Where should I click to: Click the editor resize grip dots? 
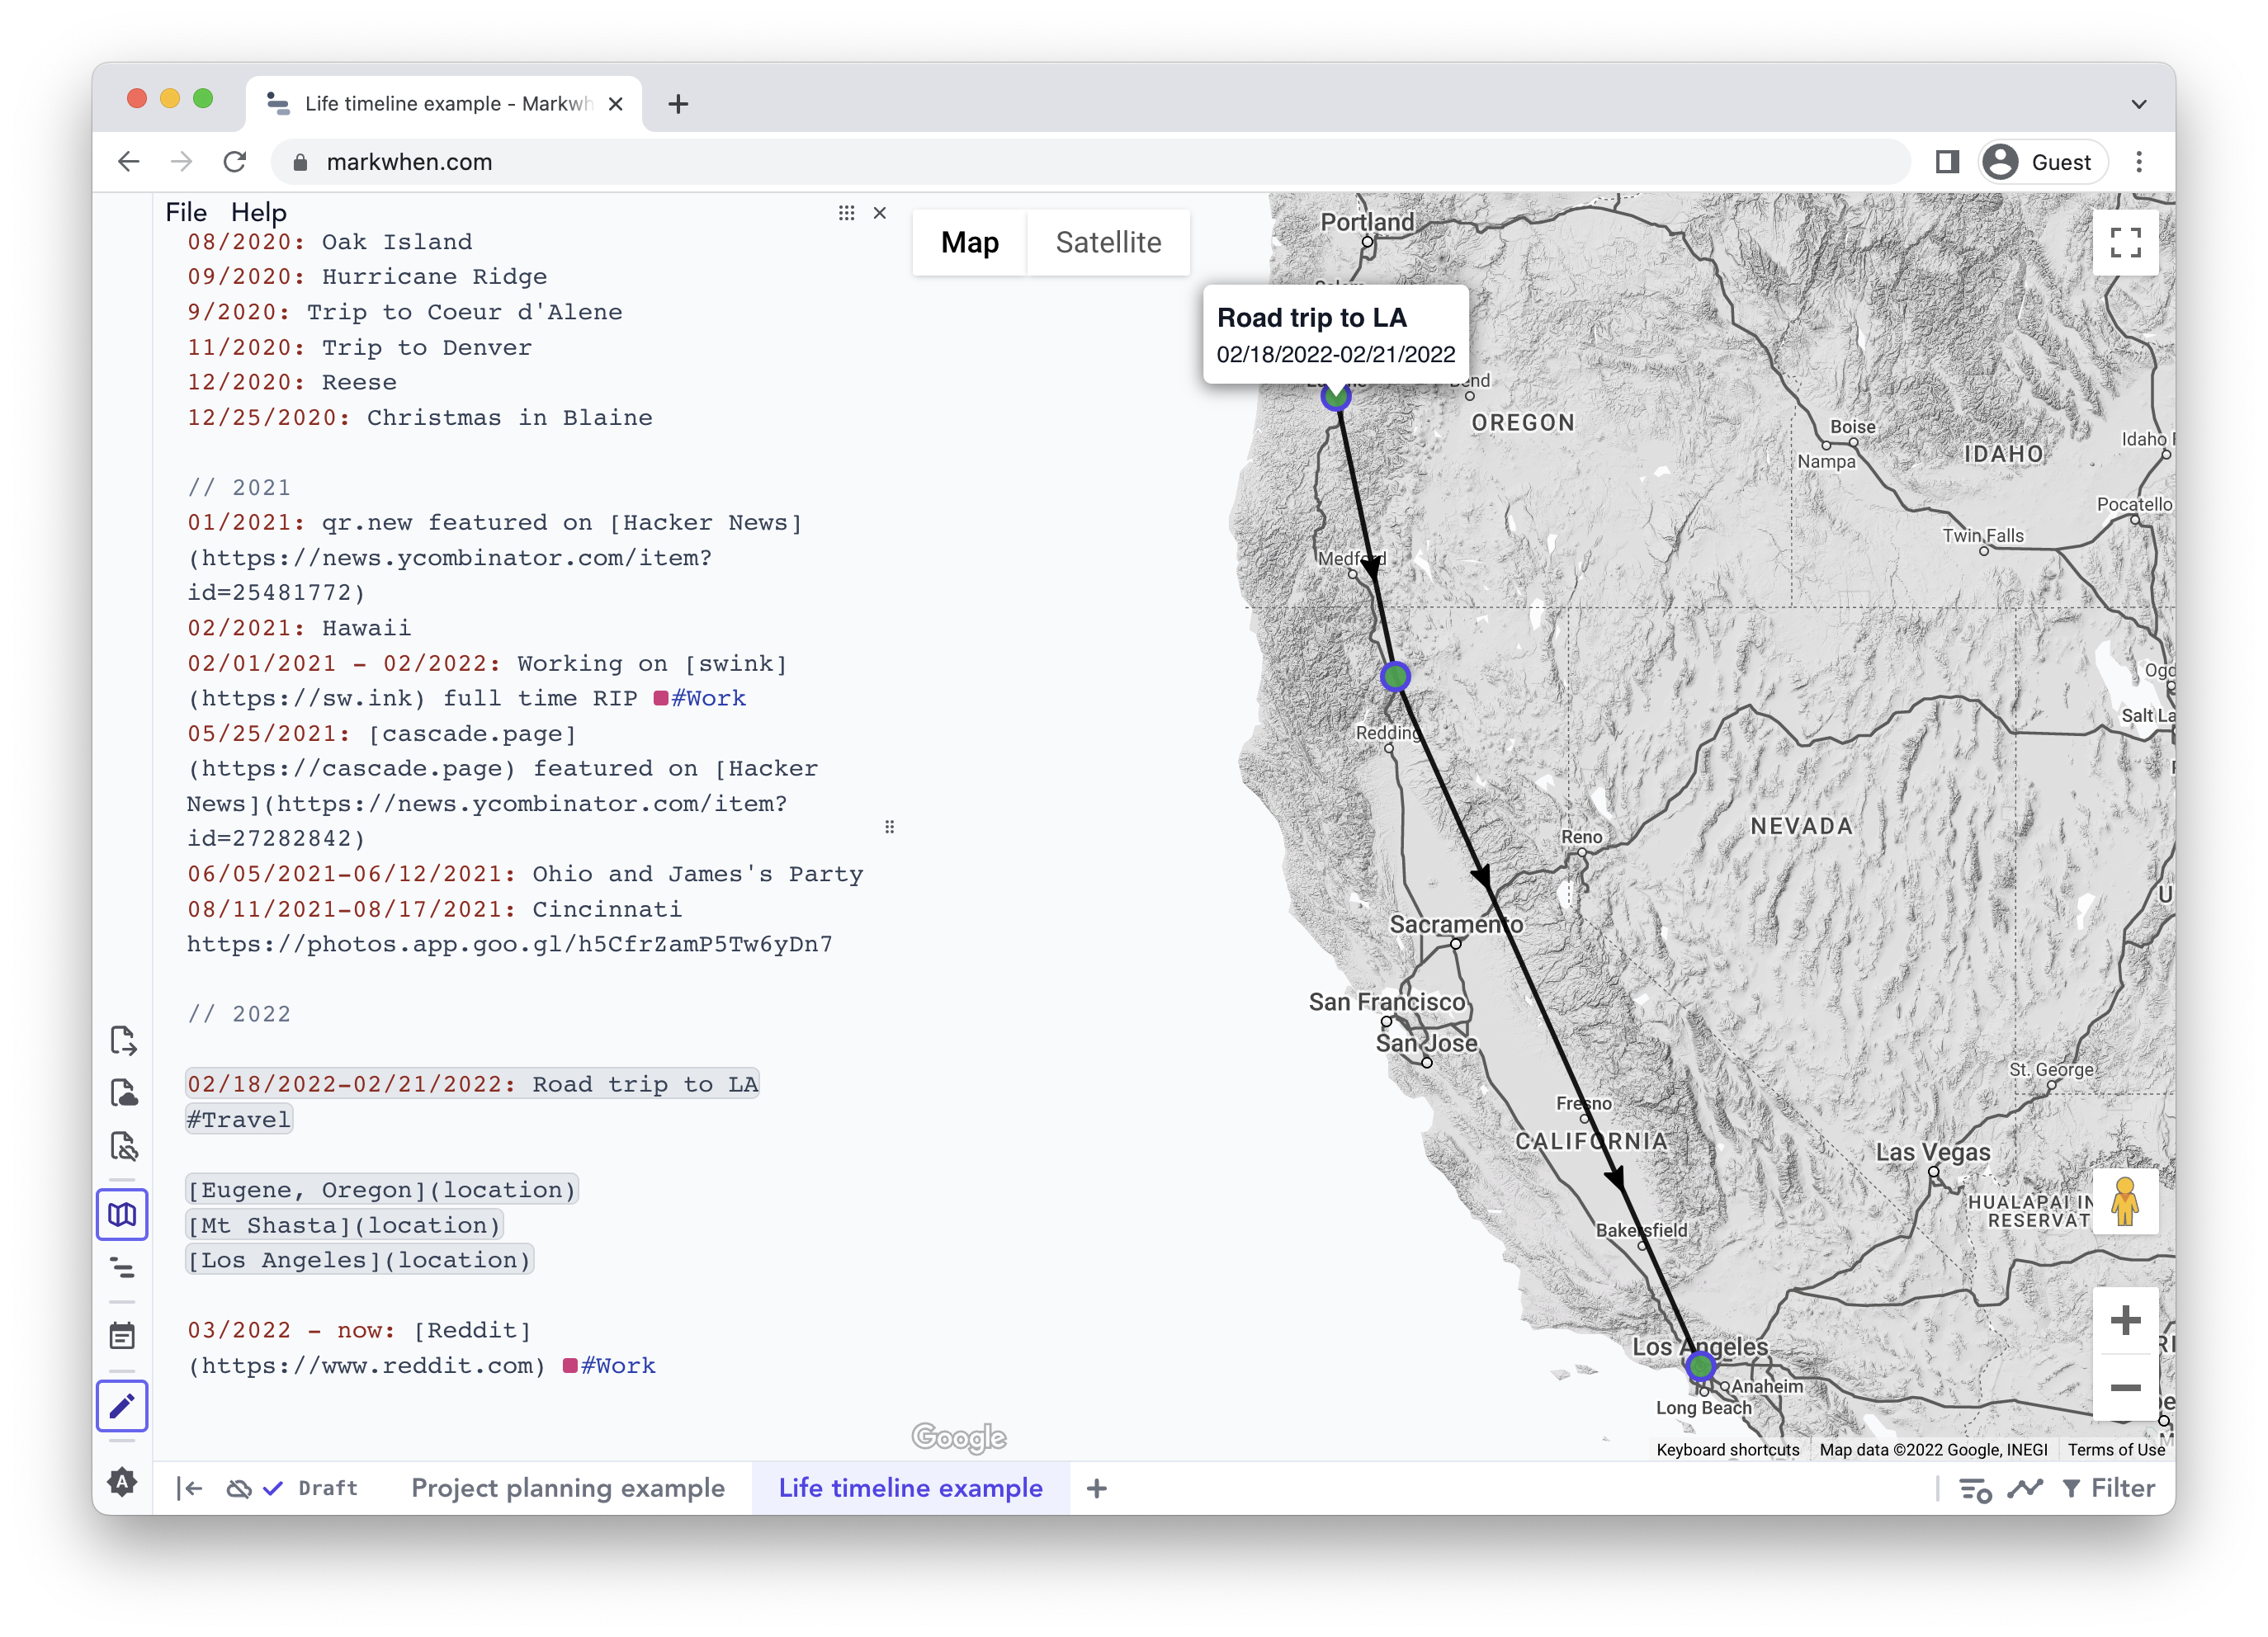tap(890, 827)
